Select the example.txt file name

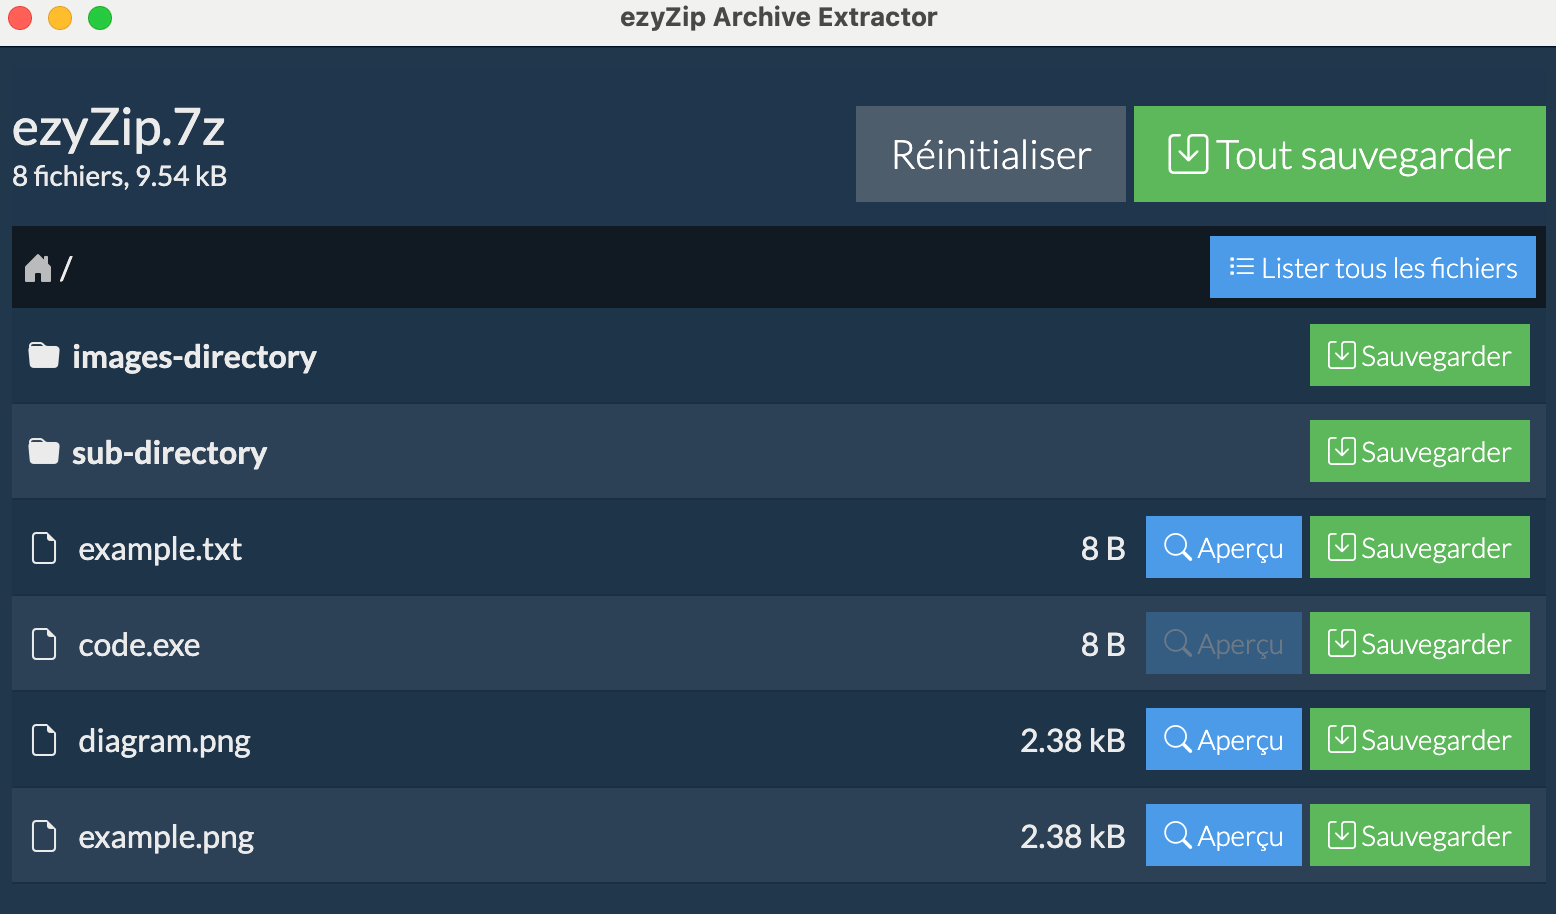coord(160,549)
